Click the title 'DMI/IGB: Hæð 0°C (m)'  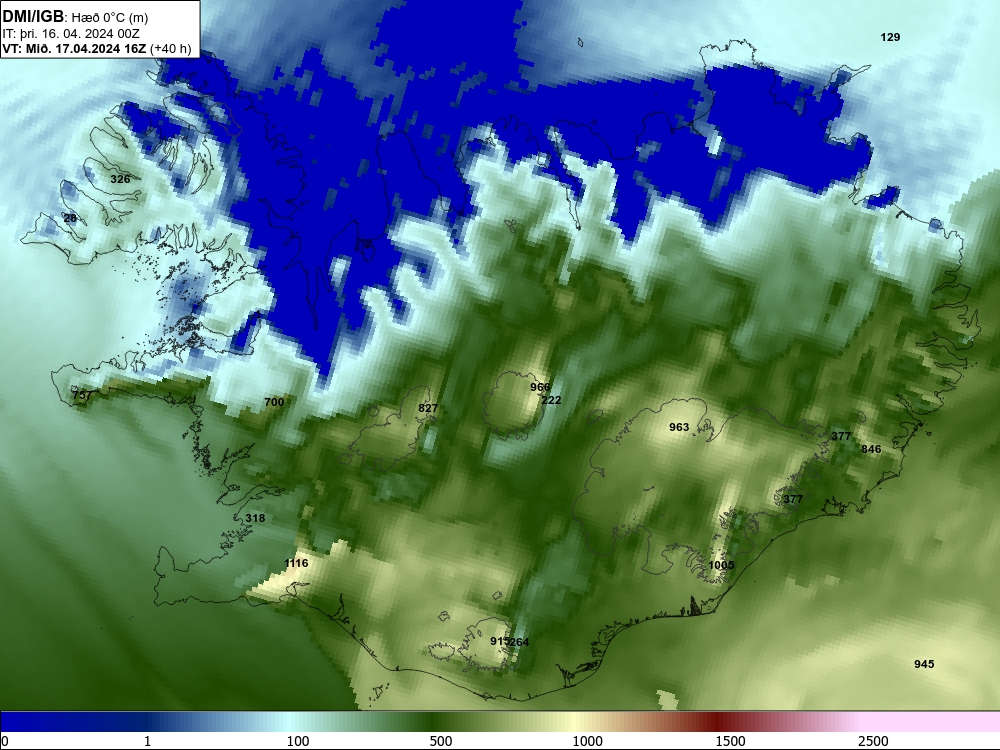coord(75,17)
